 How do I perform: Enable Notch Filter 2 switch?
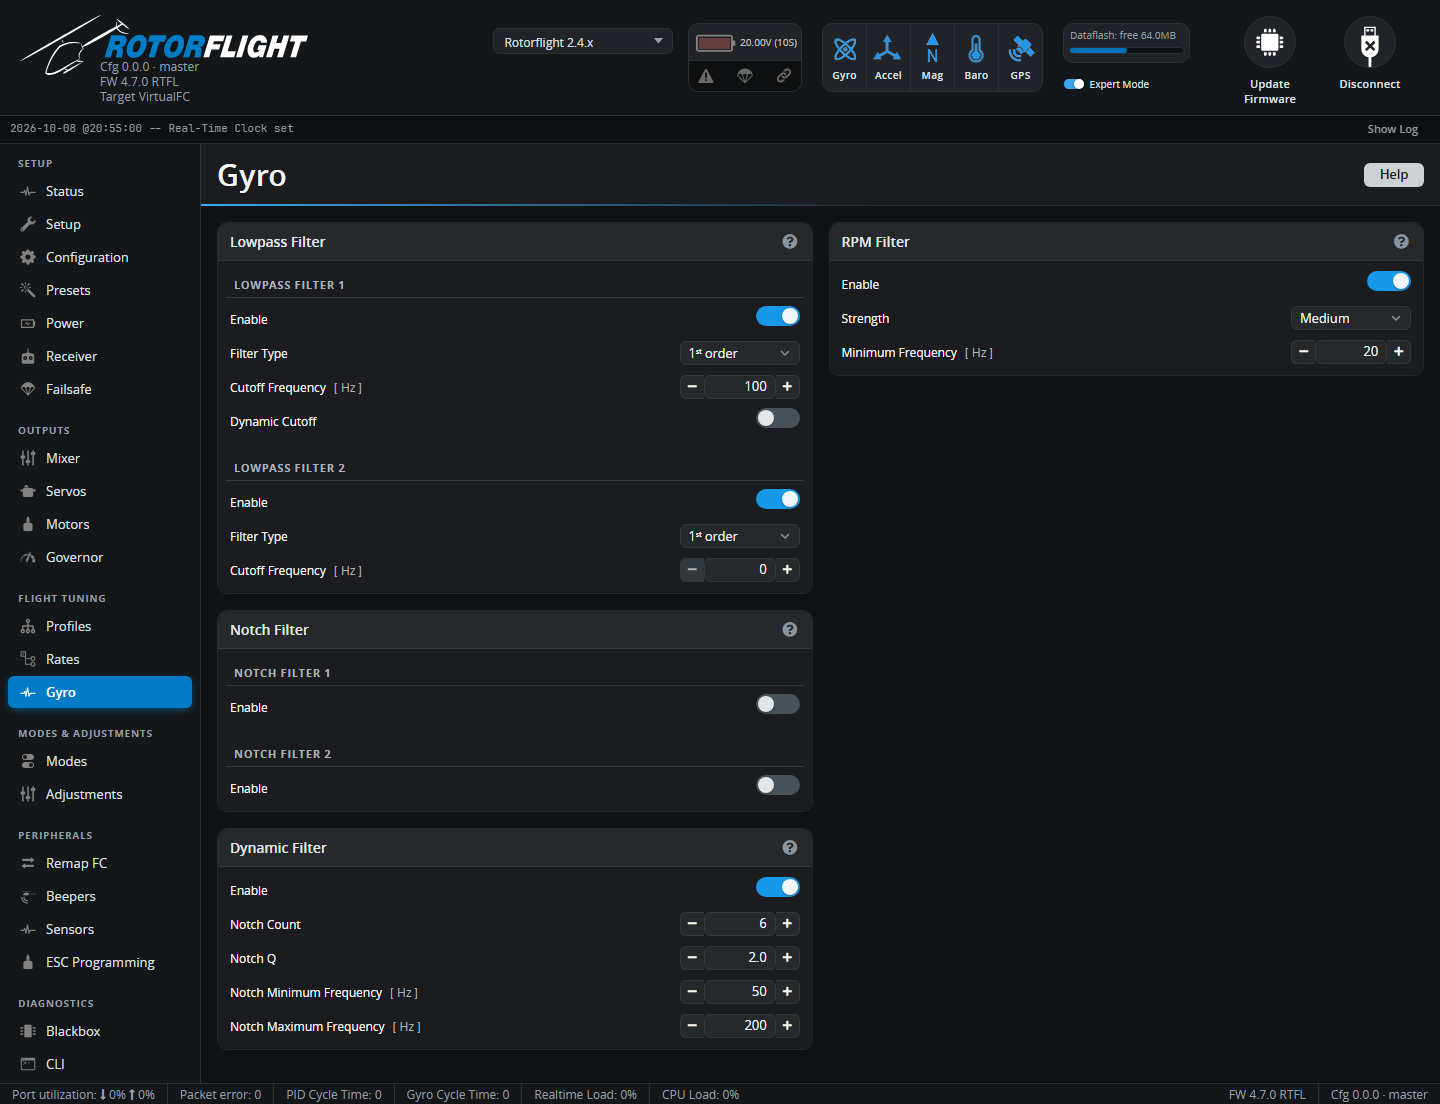coord(778,785)
